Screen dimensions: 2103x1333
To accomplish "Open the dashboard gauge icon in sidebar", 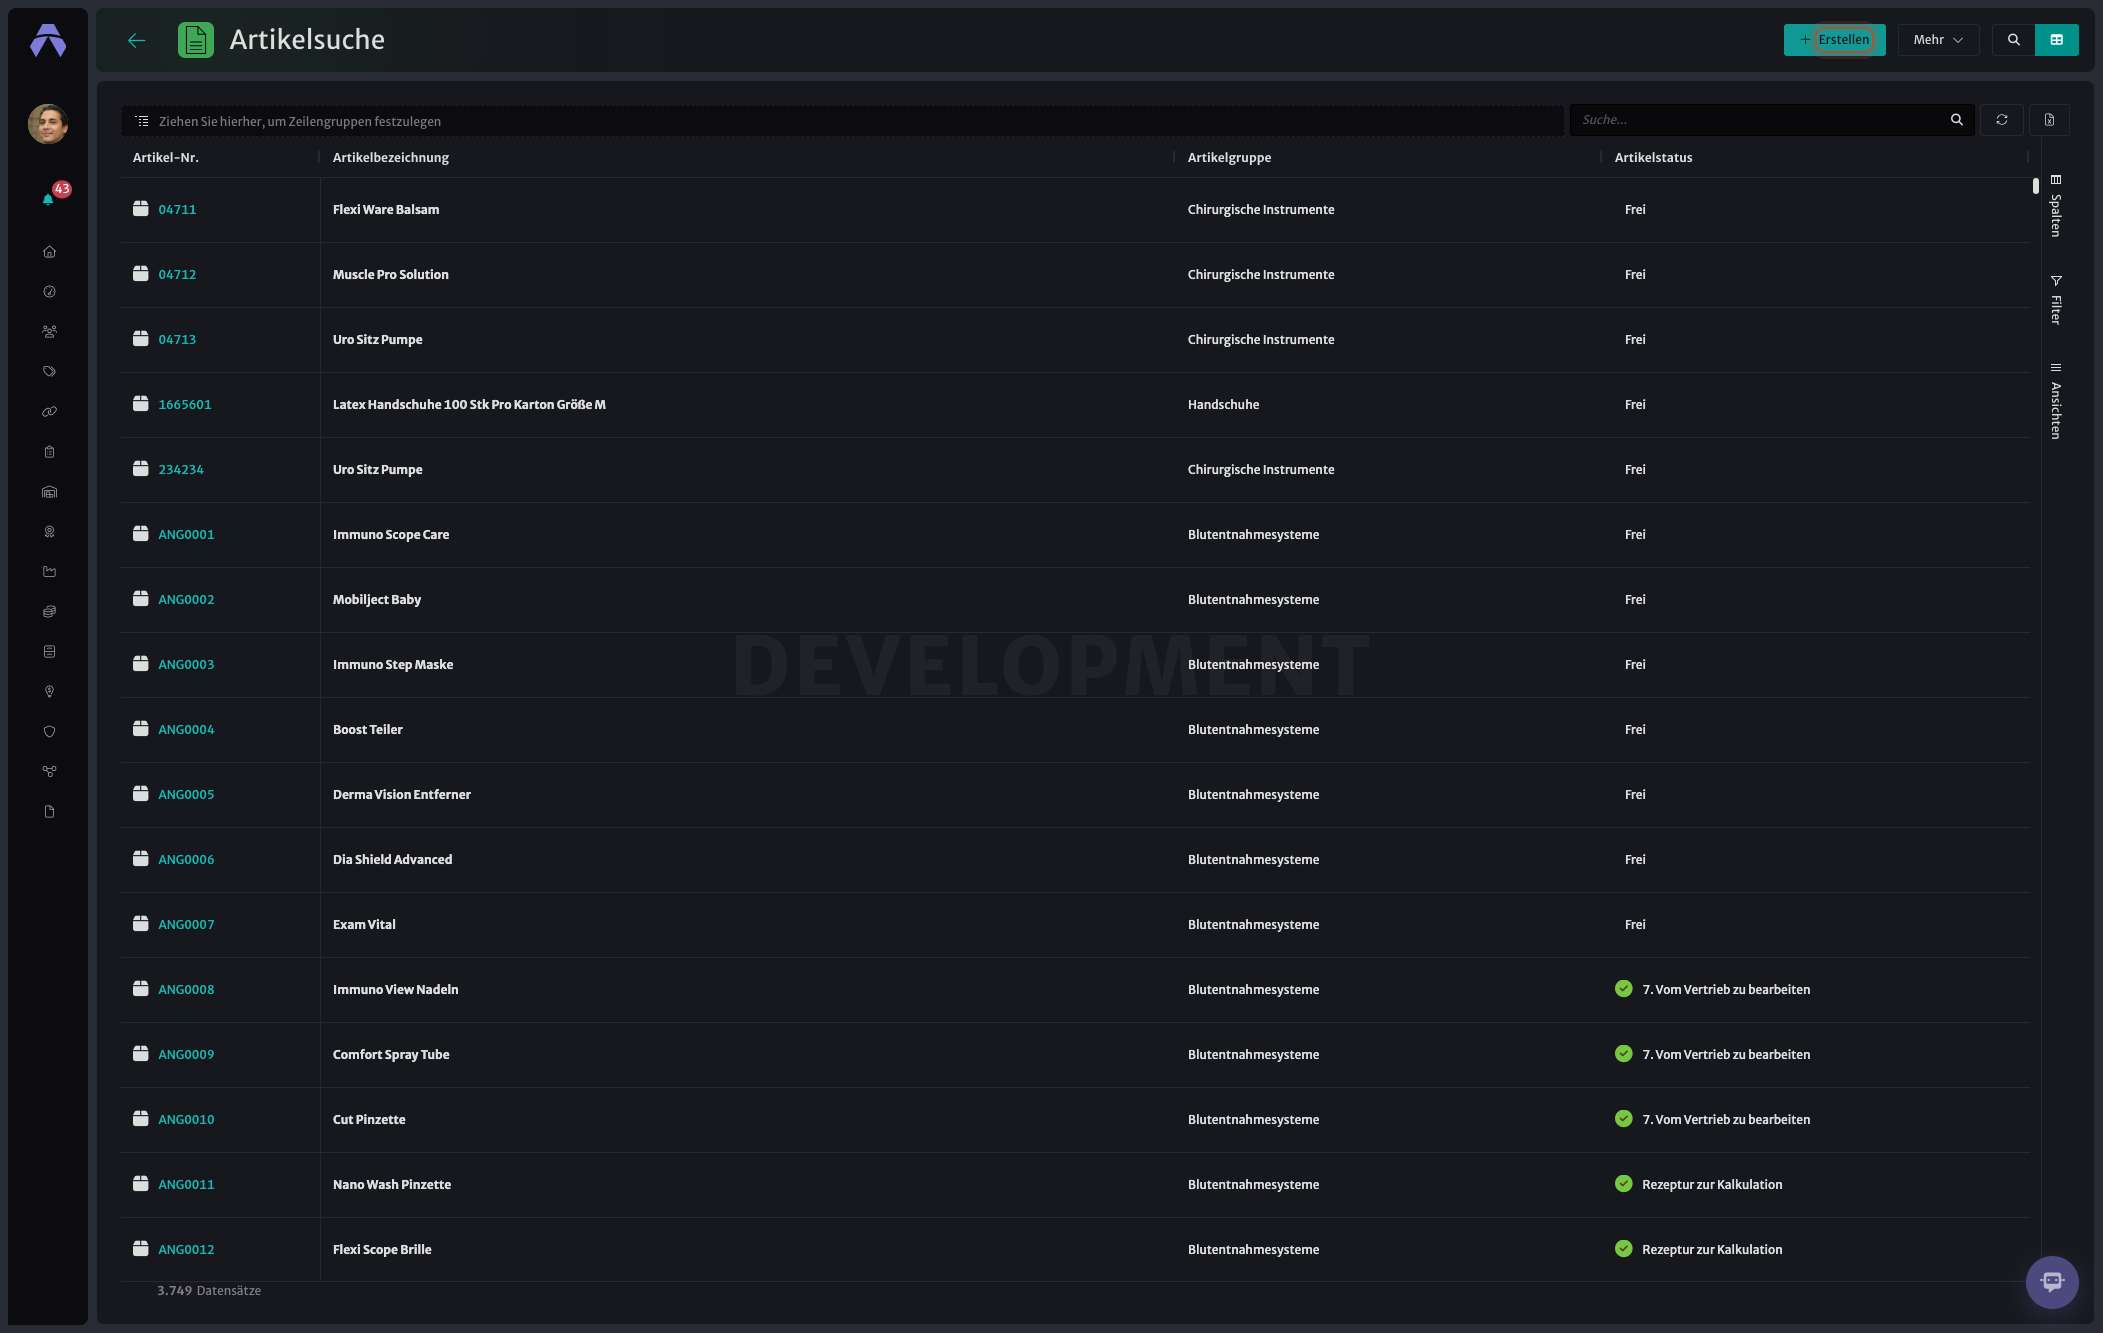I will (x=49, y=292).
